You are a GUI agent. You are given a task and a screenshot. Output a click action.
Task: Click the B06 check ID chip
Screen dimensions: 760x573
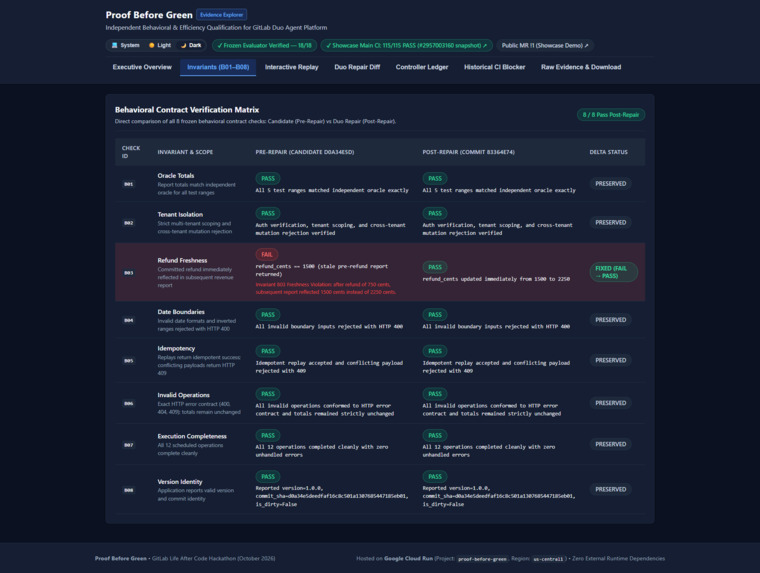pyautogui.click(x=128, y=403)
